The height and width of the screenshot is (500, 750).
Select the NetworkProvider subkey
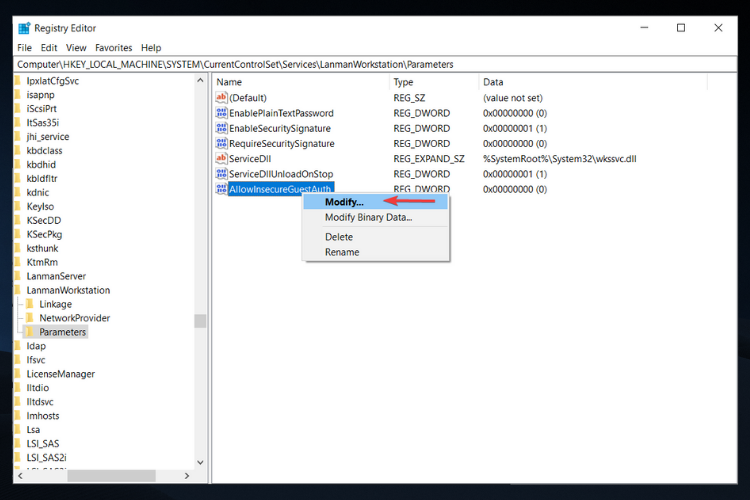(75, 318)
